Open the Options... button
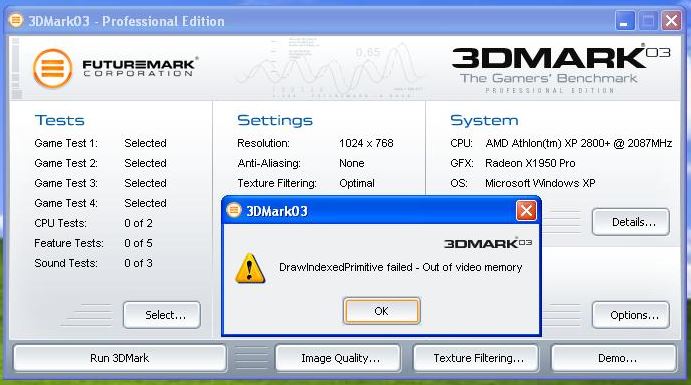The height and width of the screenshot is (385, 691). [631, 315]
